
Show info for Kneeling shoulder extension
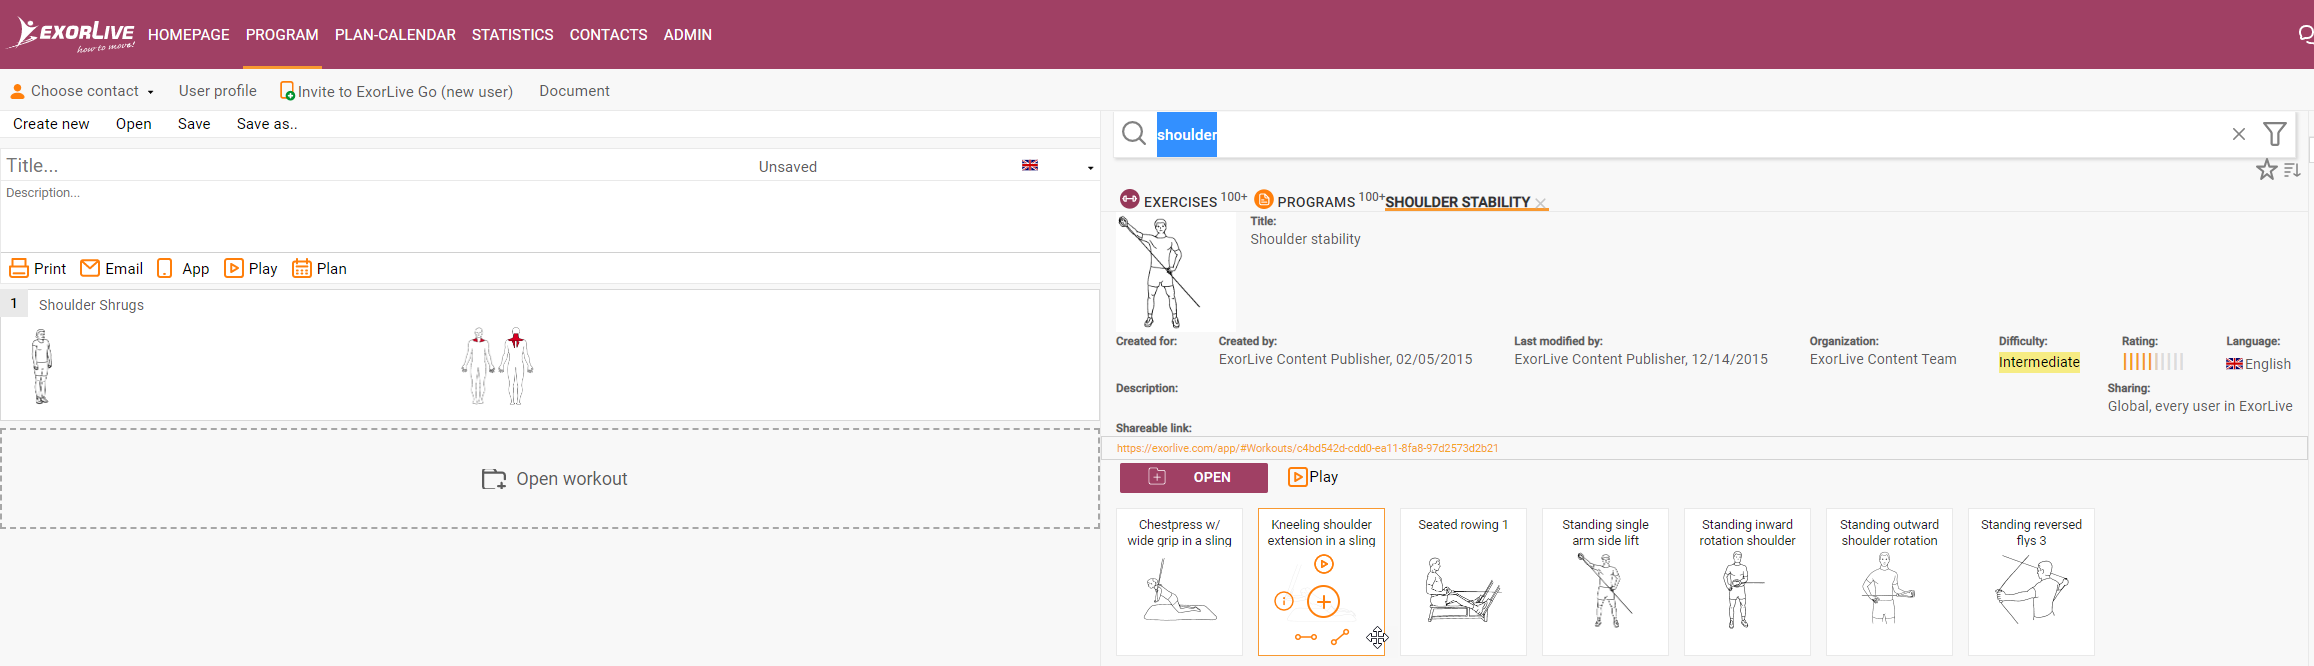[1284, 601]
